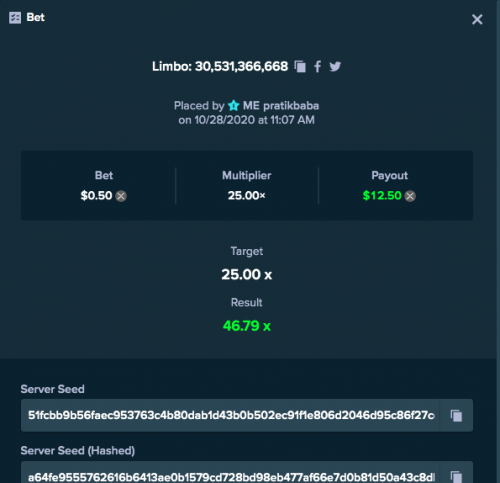Click the currency icon next to $0.50
Image resolution: width=500 pixels, height=483 pixels.
click(121, 196)
